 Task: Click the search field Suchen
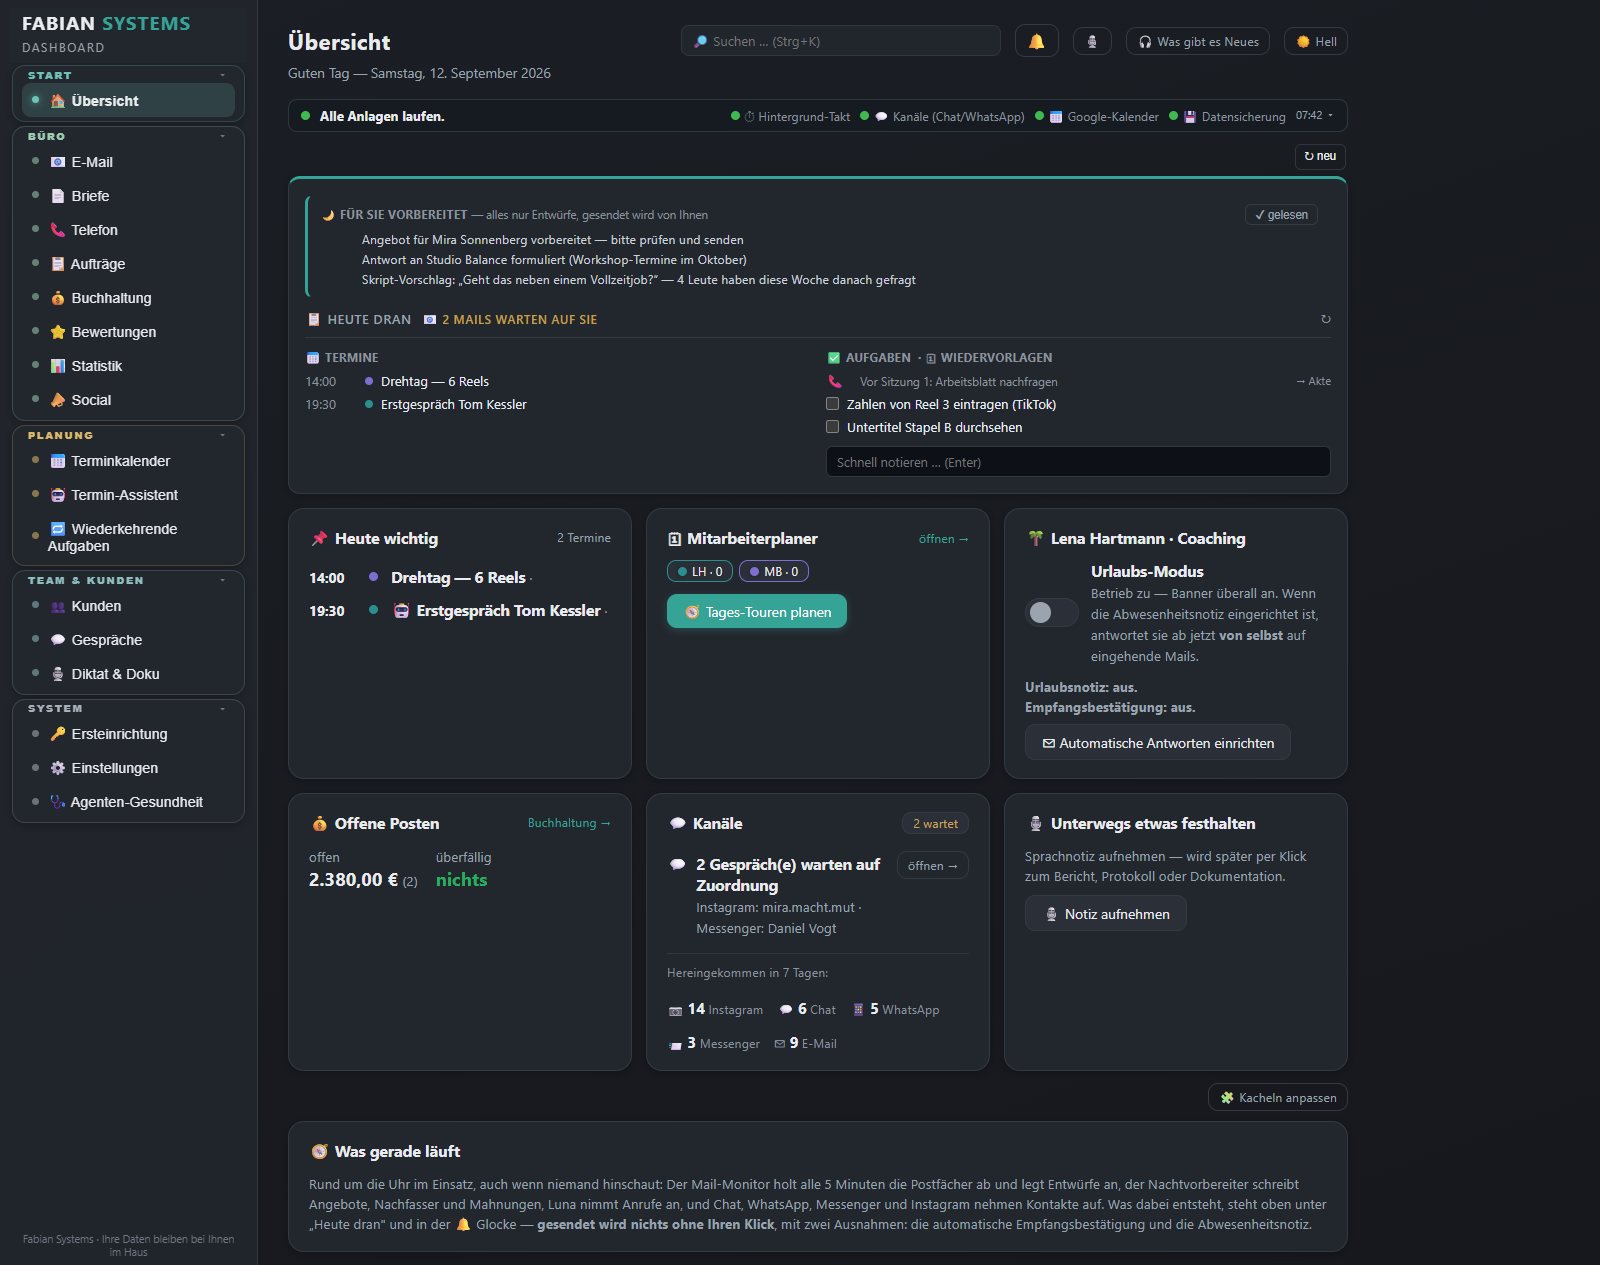click(x=841, y=41)
